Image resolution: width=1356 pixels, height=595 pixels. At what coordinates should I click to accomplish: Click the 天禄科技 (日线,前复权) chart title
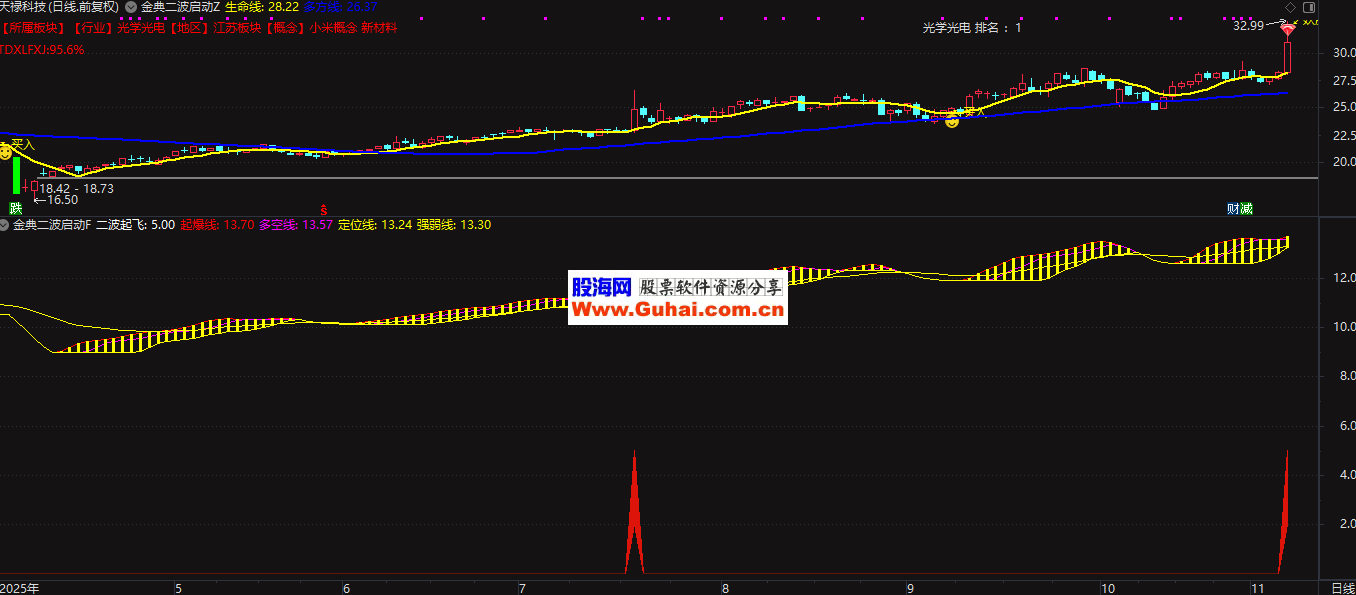click(60, 7)
